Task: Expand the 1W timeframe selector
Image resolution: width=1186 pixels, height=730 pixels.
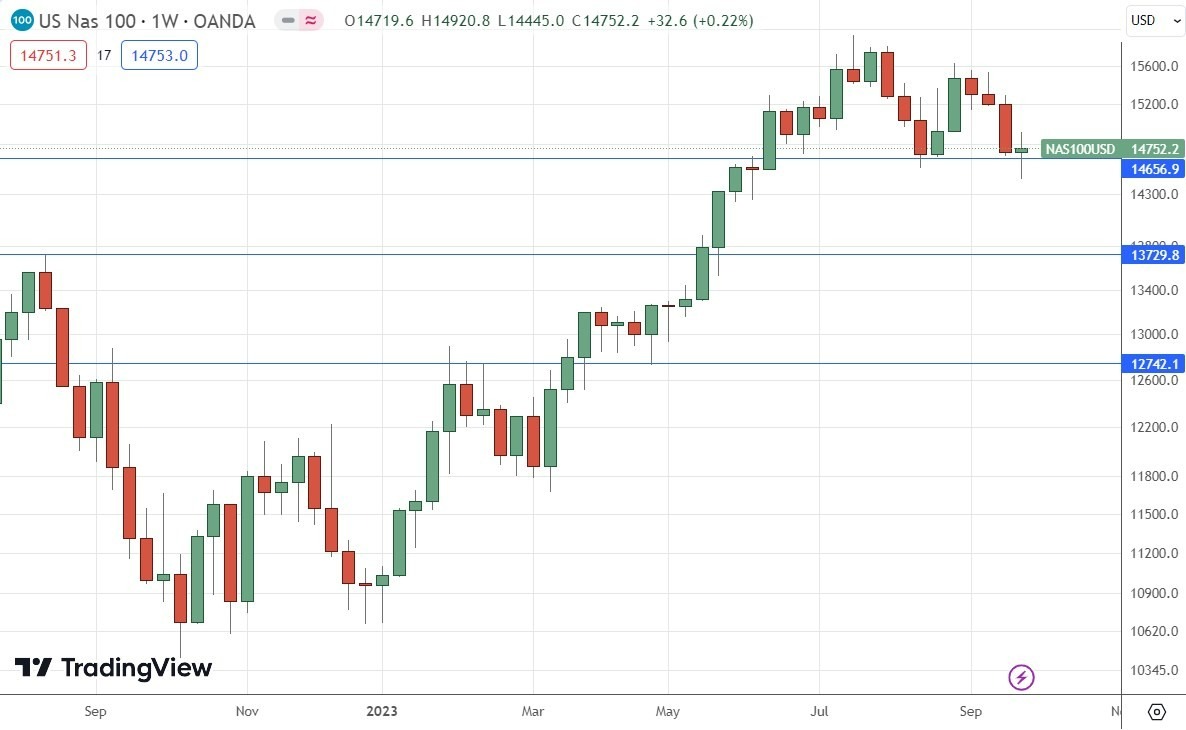Action: tap(166, 19)
